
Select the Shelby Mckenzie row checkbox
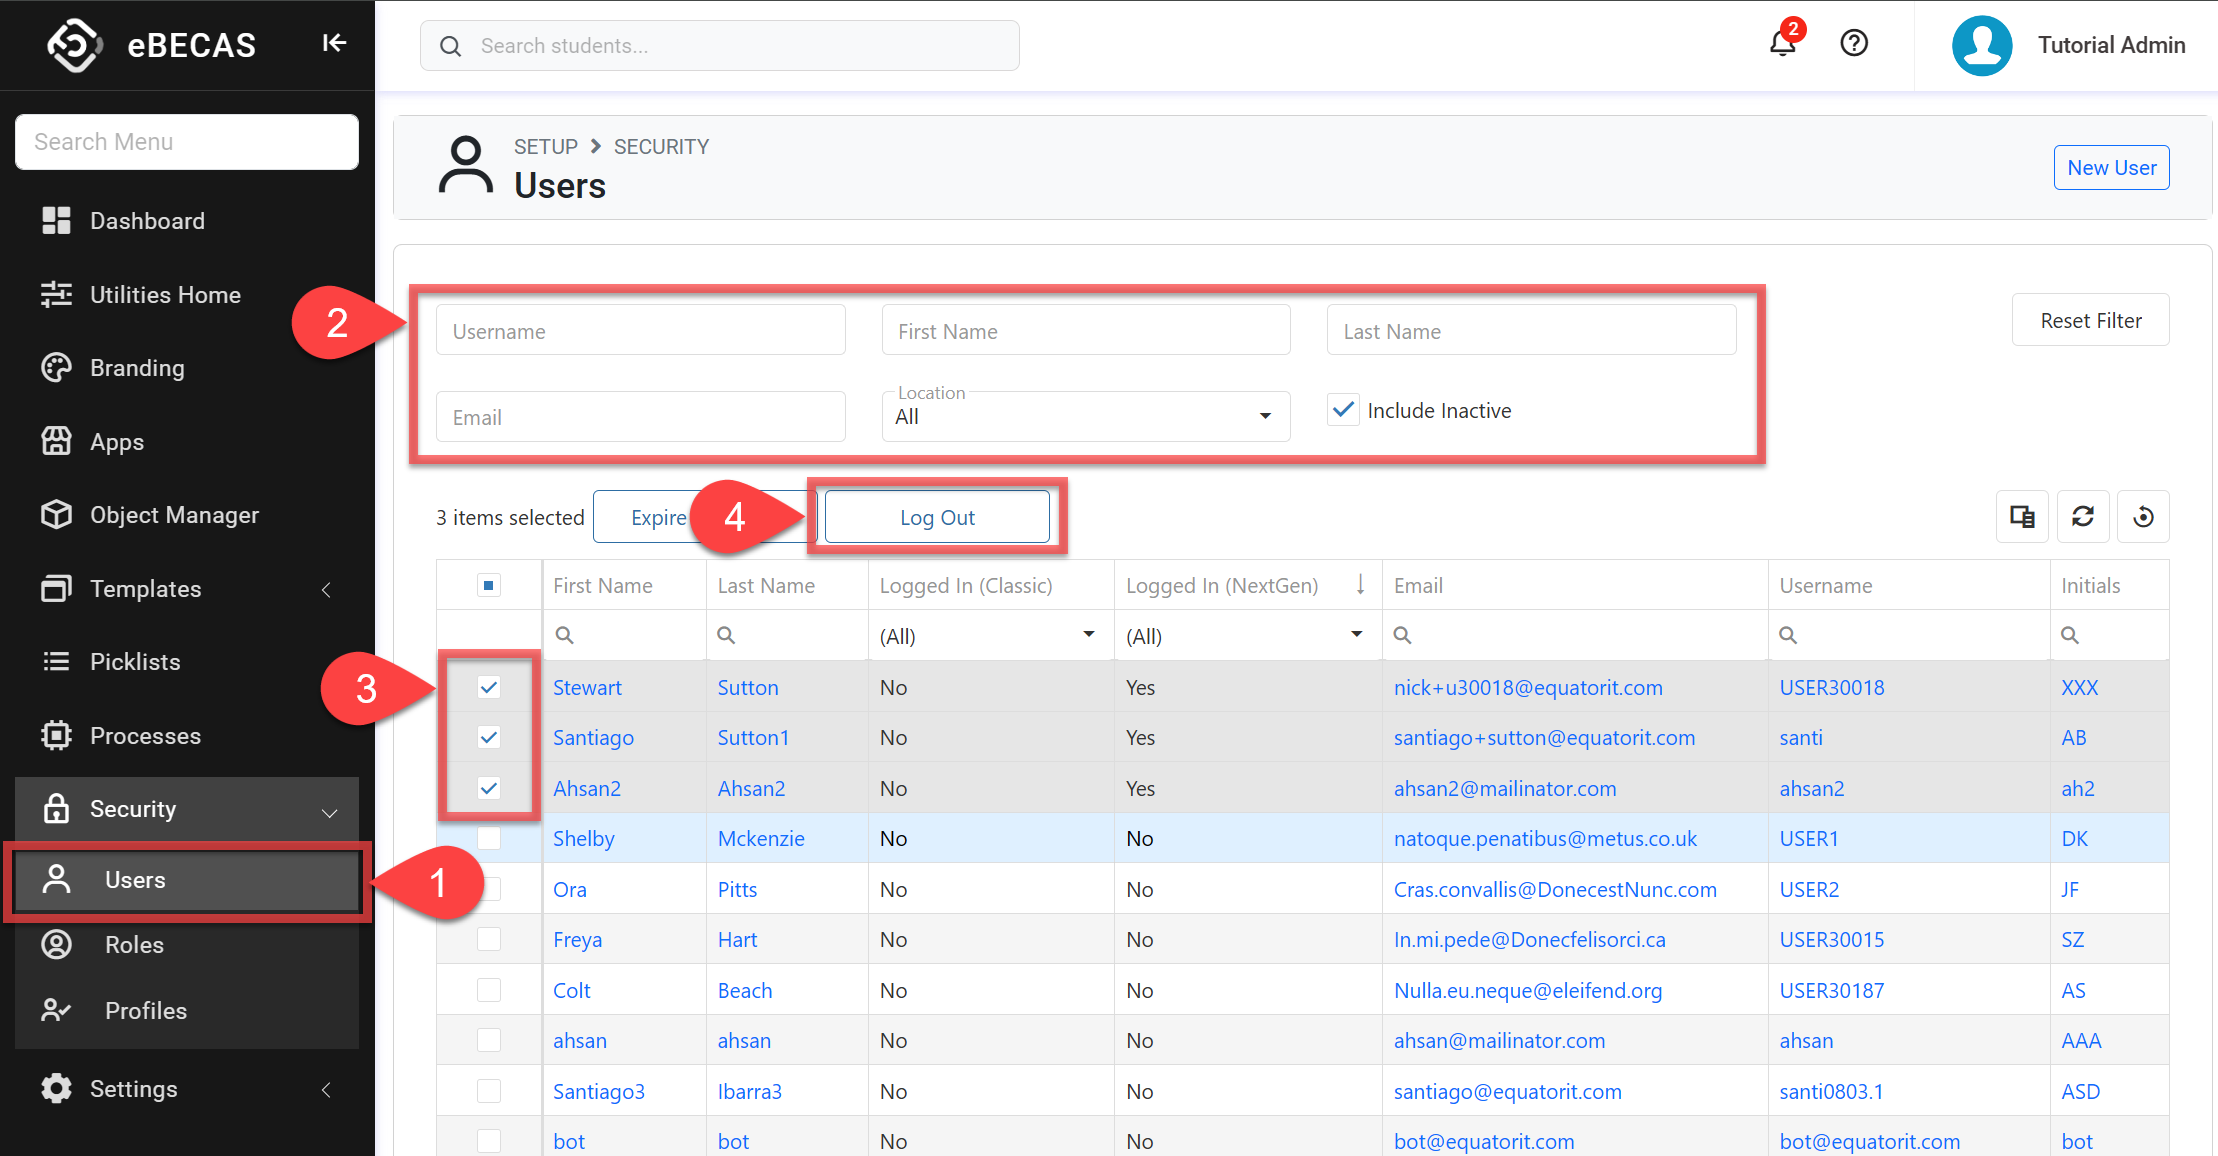pyautogui.click(x=489, y=838)
